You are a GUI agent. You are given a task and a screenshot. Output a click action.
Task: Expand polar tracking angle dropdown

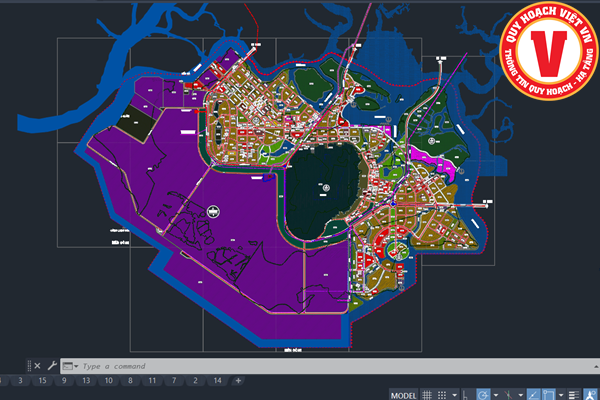496,395
